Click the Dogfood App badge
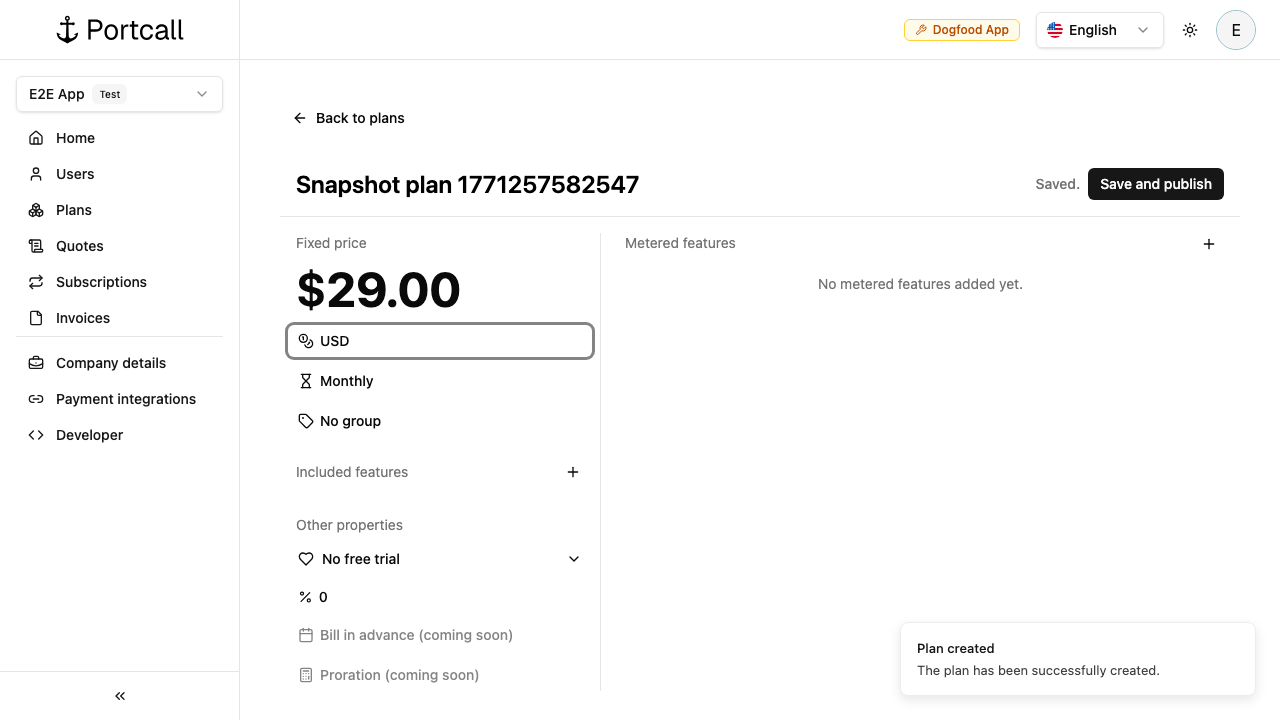The image size is (1280, 720). pos(962,30)
